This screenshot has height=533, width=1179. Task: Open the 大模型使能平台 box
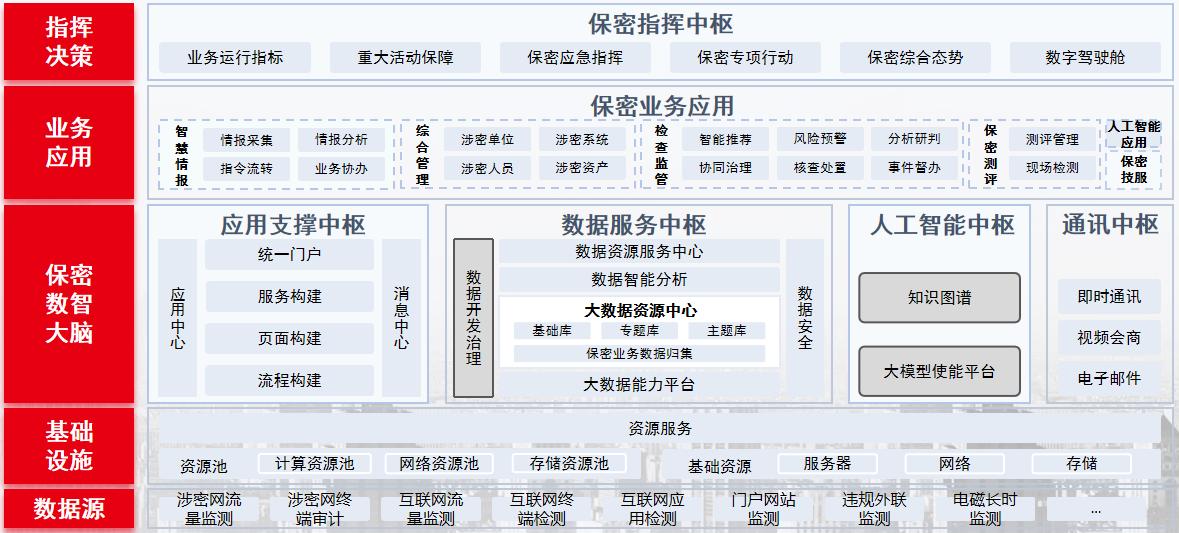[x=939, y=371]
